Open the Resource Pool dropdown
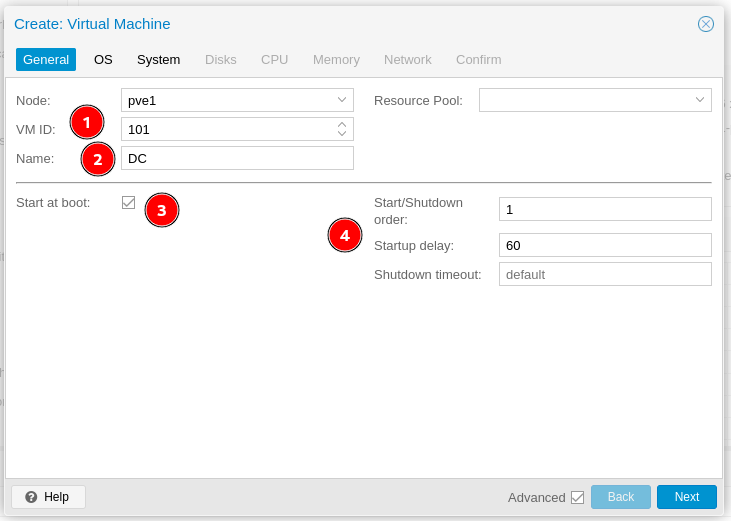 click(x=699, y=100)
